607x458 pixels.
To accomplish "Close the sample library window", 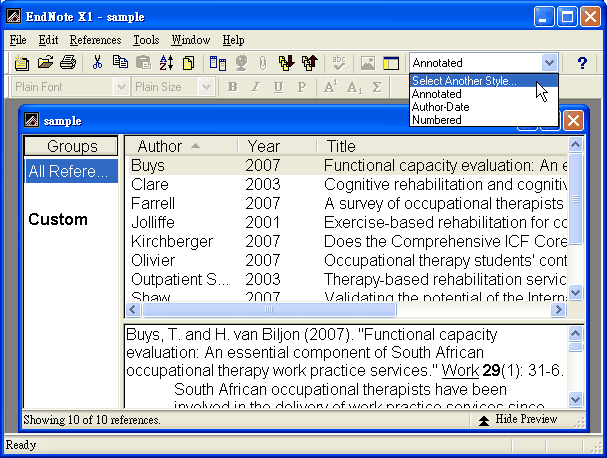I will click(x=573, y=120).
